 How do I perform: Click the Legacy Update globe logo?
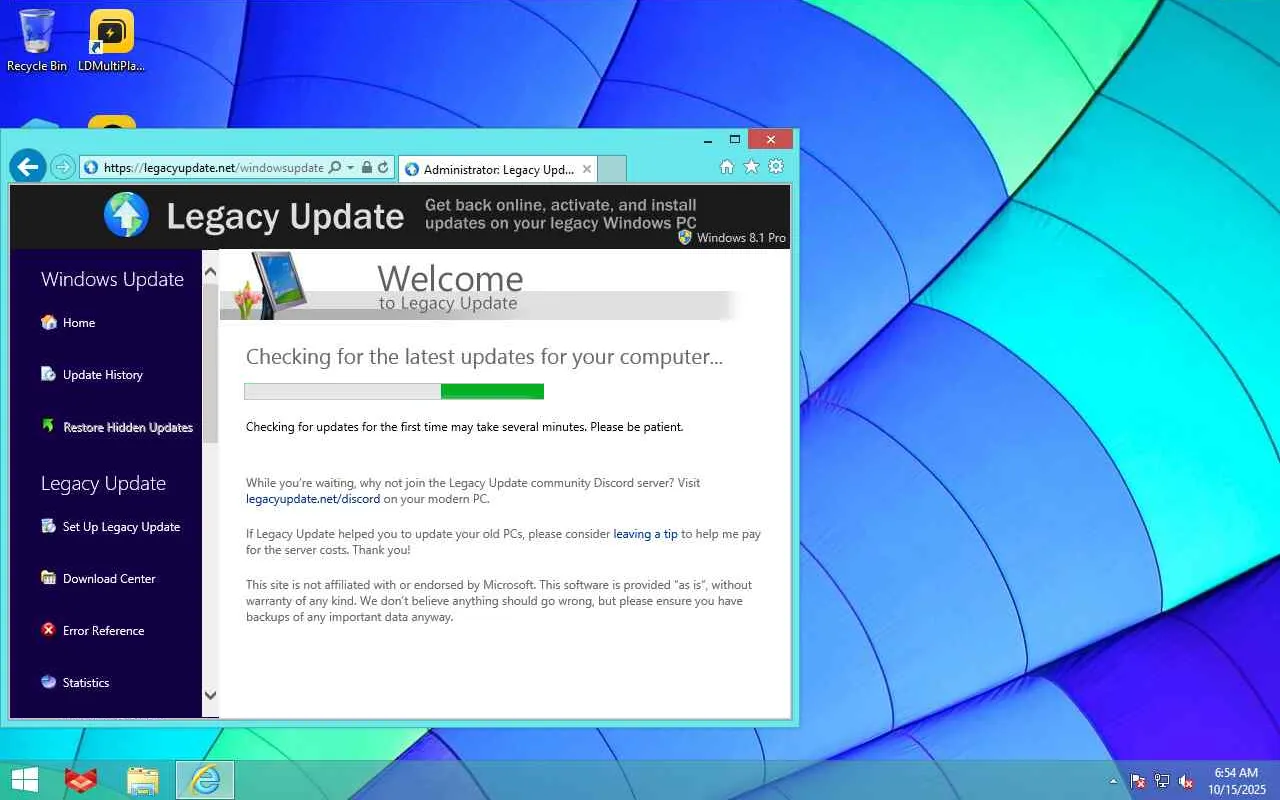[x=126, y=215]
